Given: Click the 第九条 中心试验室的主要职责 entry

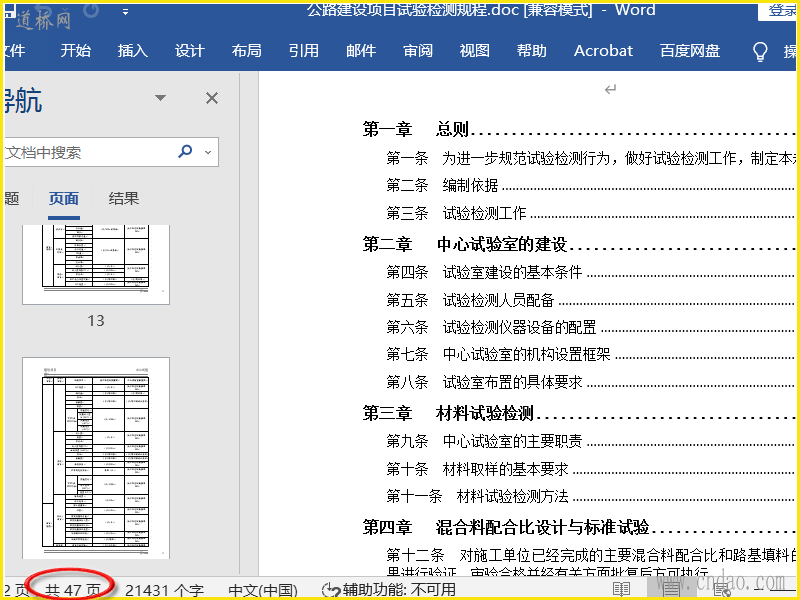Looking at the screenshot, I should pyautogui.click(x=590, y=441).
